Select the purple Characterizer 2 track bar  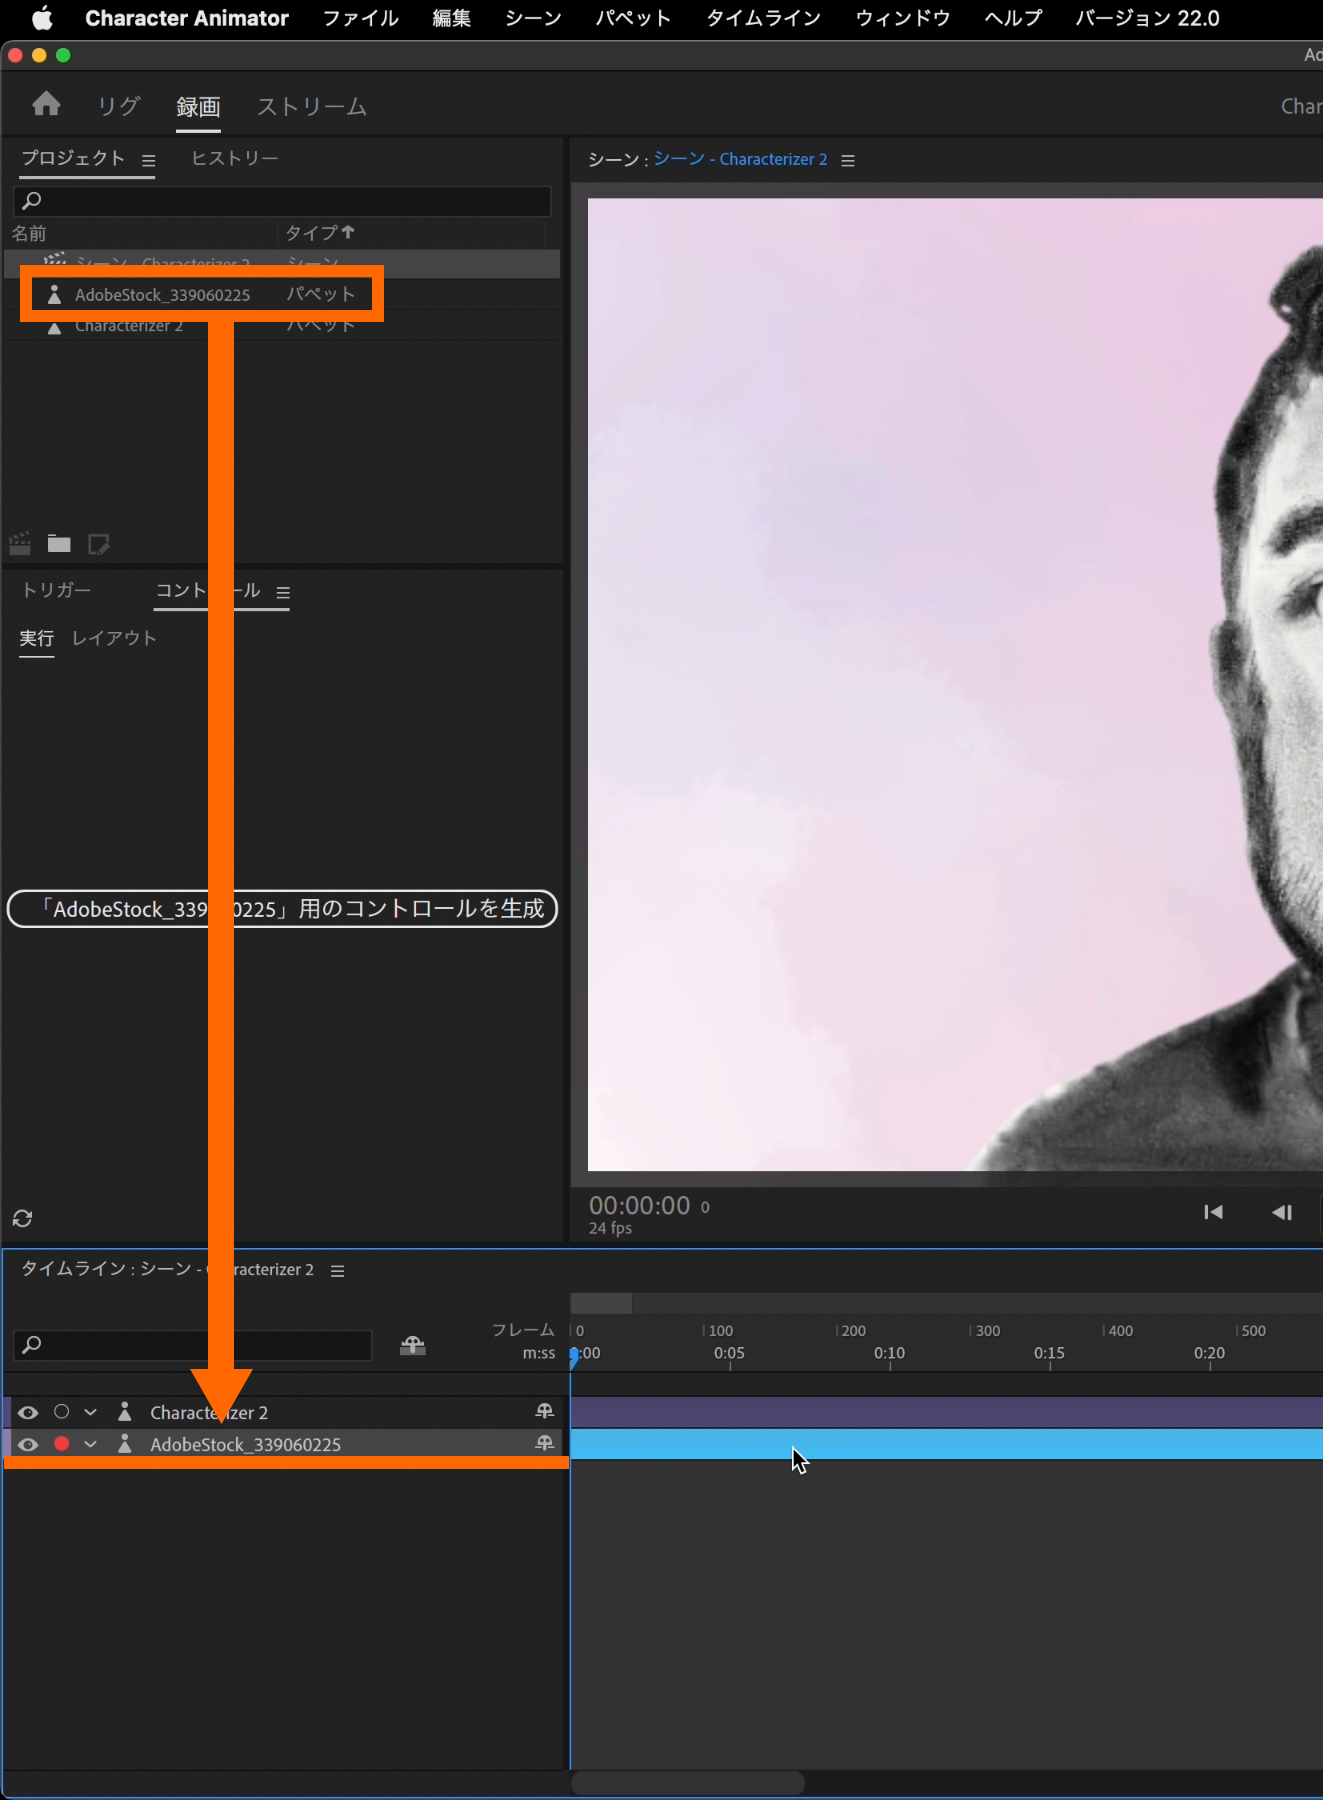946,1412
